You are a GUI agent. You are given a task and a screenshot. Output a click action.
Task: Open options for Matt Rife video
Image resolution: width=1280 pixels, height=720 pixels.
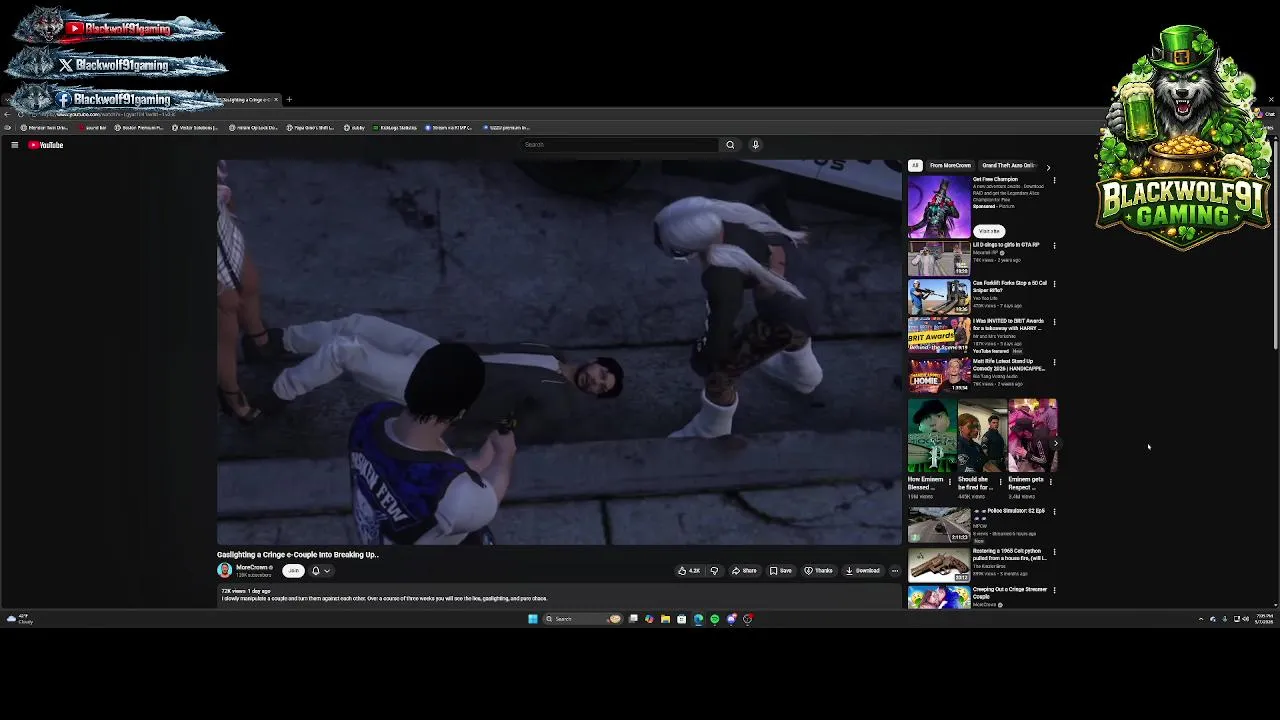pyautogui.click(x=1054, y=362)
